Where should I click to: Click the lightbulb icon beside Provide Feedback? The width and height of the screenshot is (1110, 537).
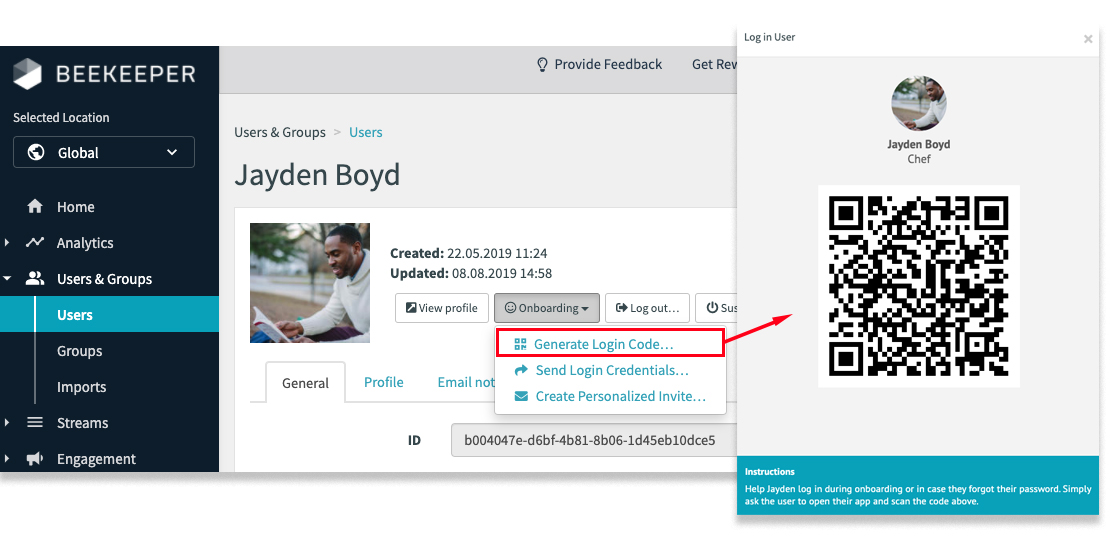click(543, 64)
